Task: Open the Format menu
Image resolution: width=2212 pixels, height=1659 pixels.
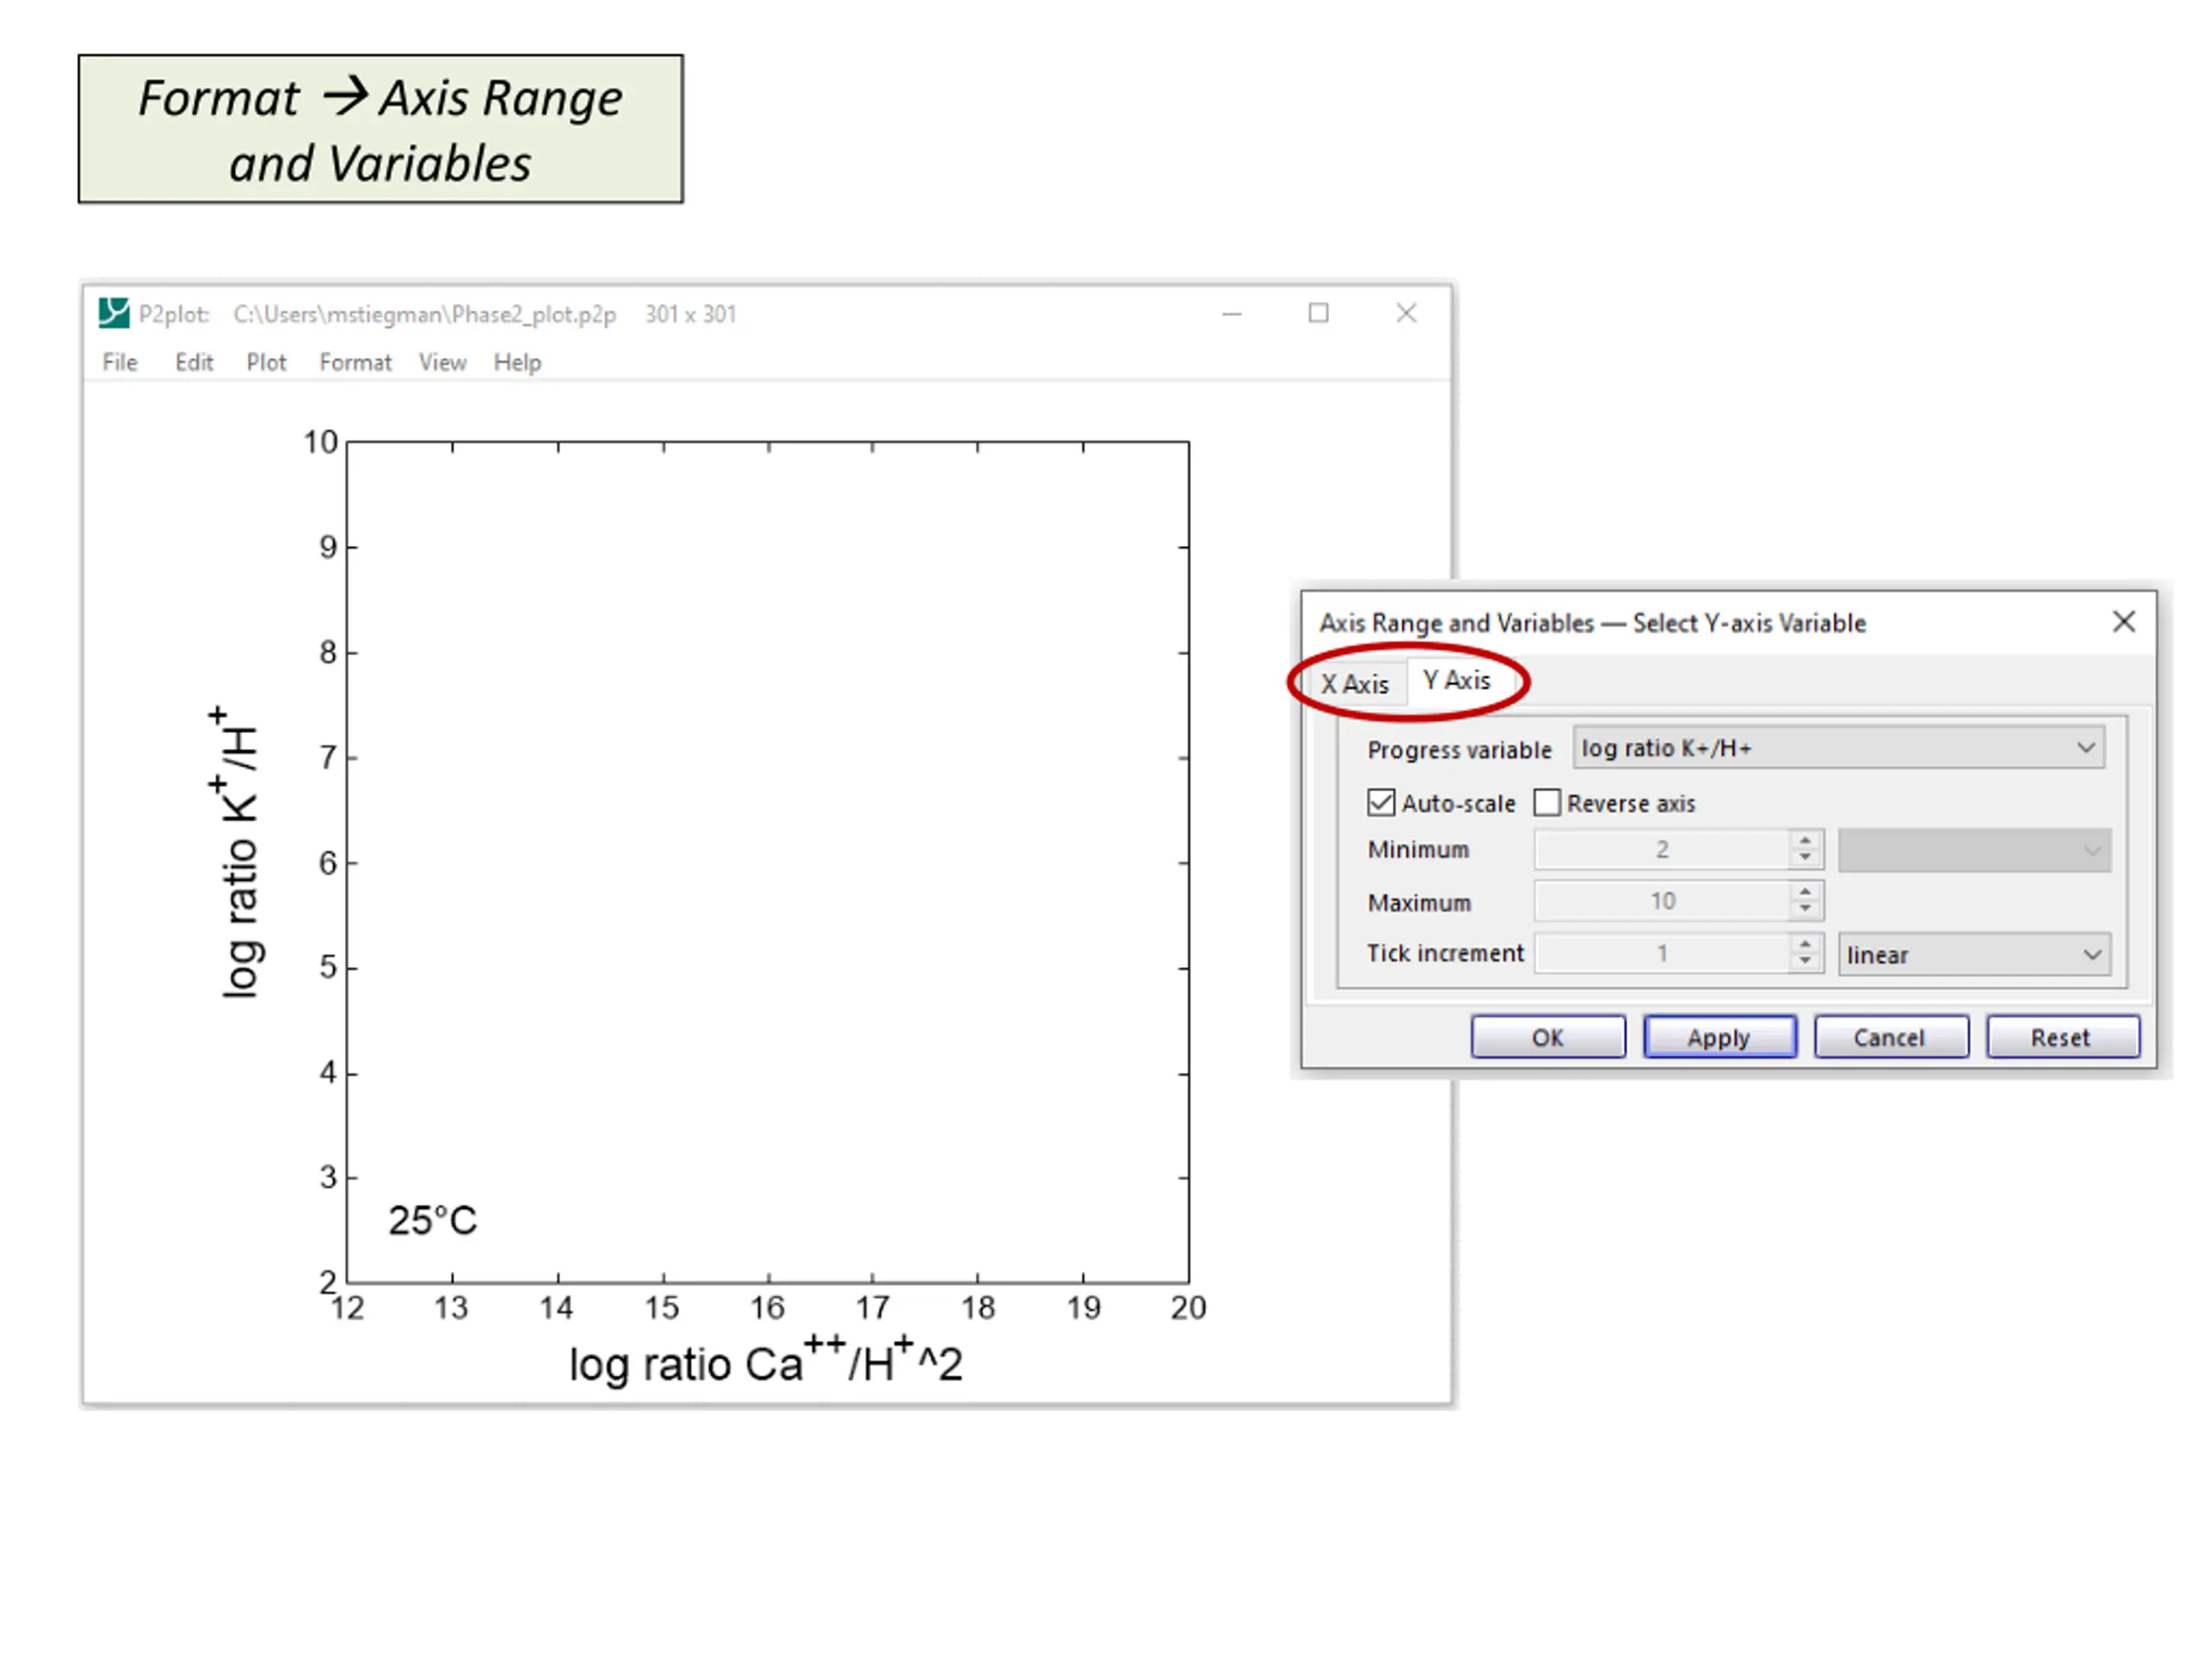Action: point(355,362)
